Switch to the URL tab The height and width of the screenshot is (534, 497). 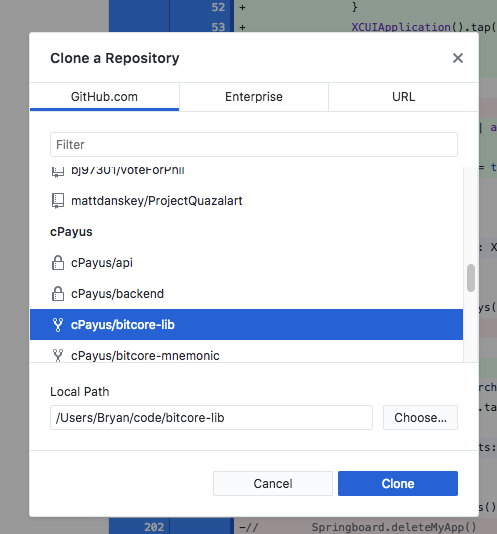coord(403,97)
